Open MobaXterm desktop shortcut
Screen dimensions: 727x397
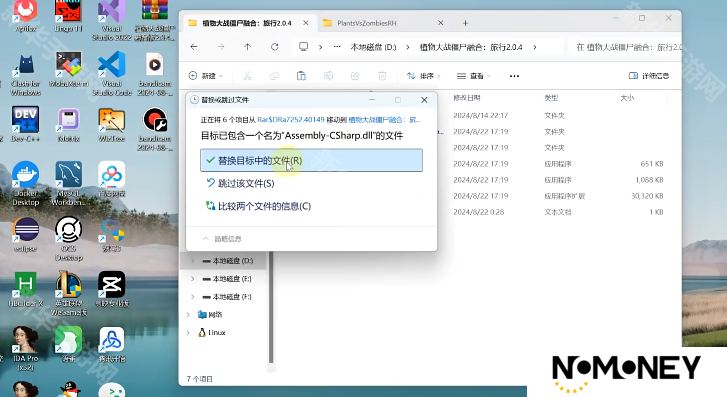pyautogui.click(x=68, y=70)
